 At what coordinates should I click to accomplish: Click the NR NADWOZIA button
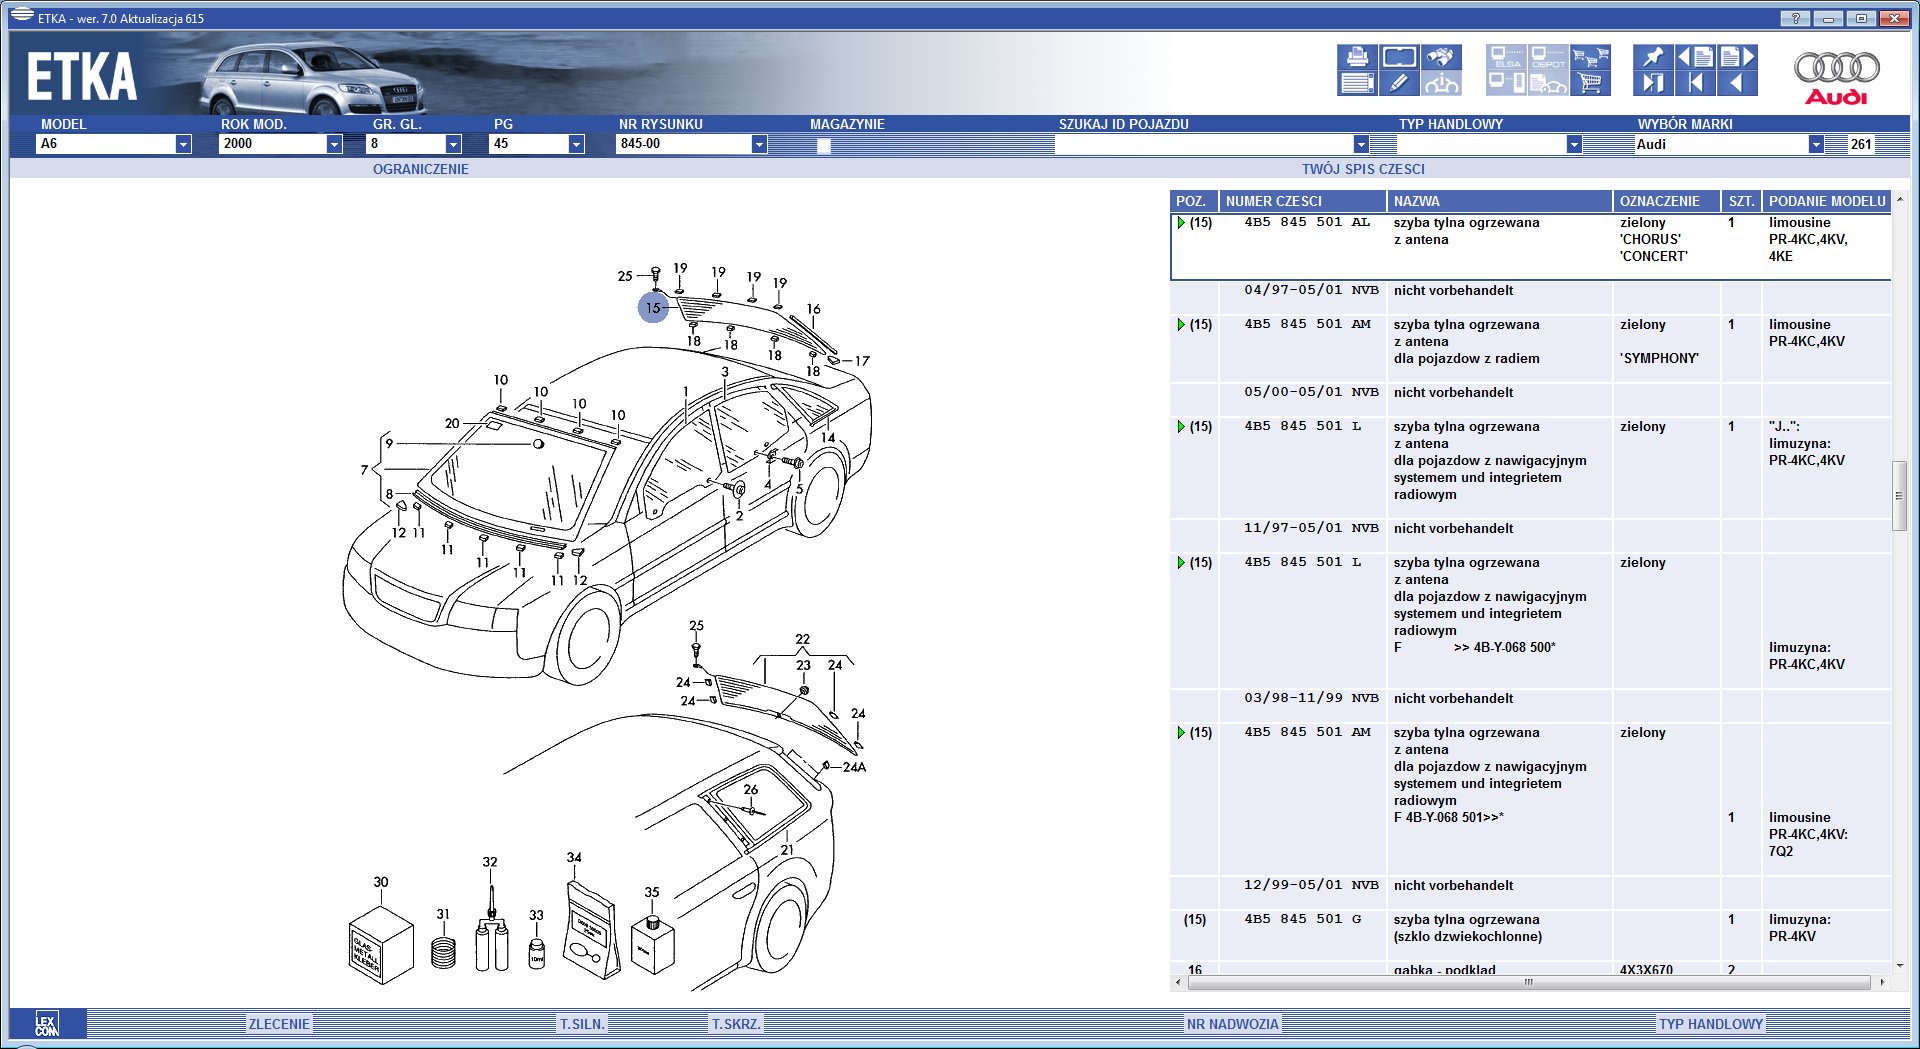pyautogui.click(x=1232, y=1024)
